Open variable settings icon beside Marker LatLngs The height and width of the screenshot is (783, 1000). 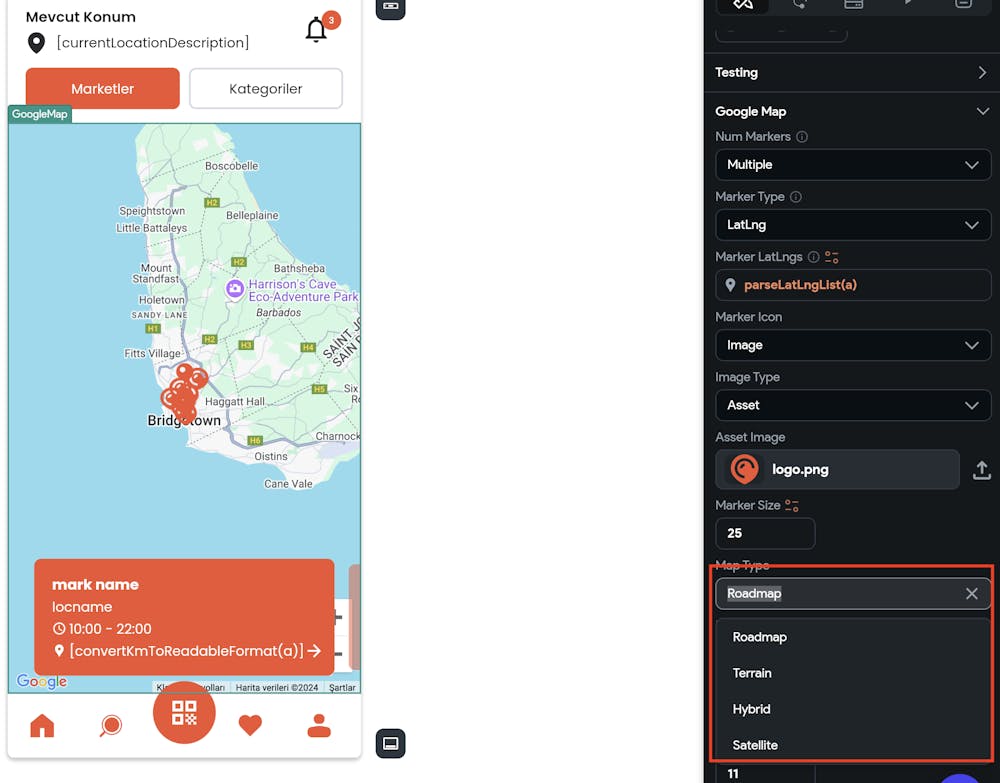pyautogui.click(x=832, y=257)
